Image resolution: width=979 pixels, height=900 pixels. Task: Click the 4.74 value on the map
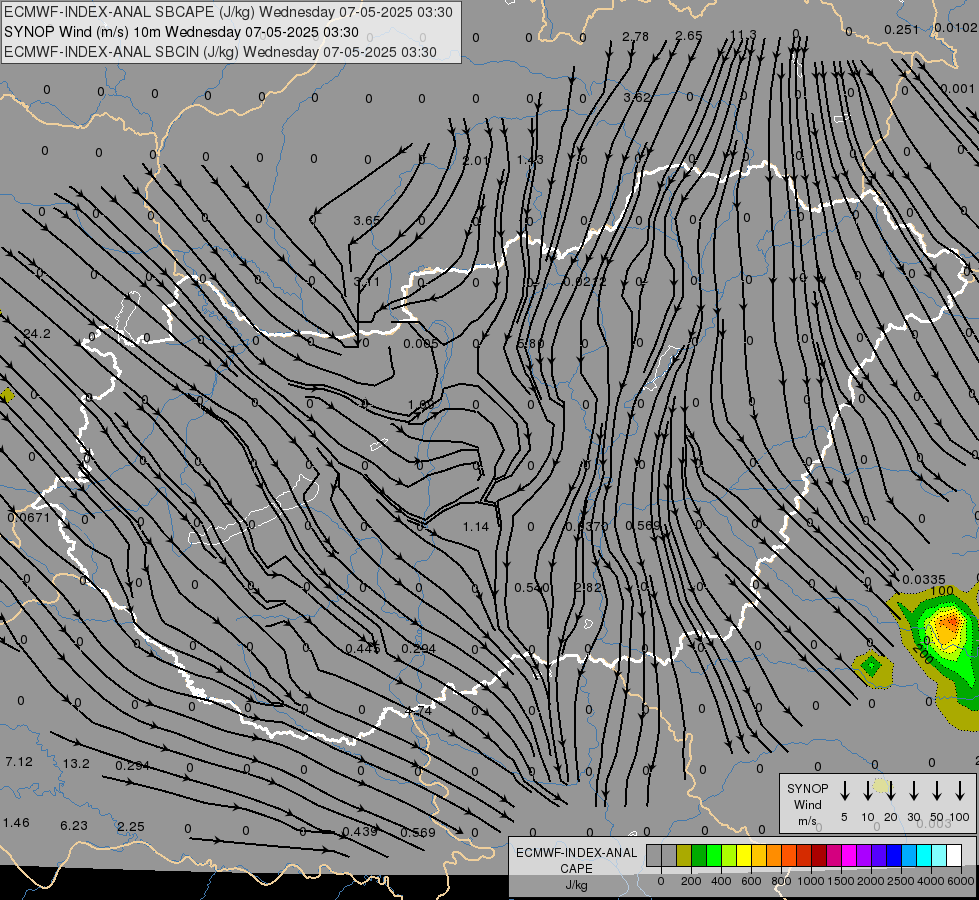[x=418, y=711]
